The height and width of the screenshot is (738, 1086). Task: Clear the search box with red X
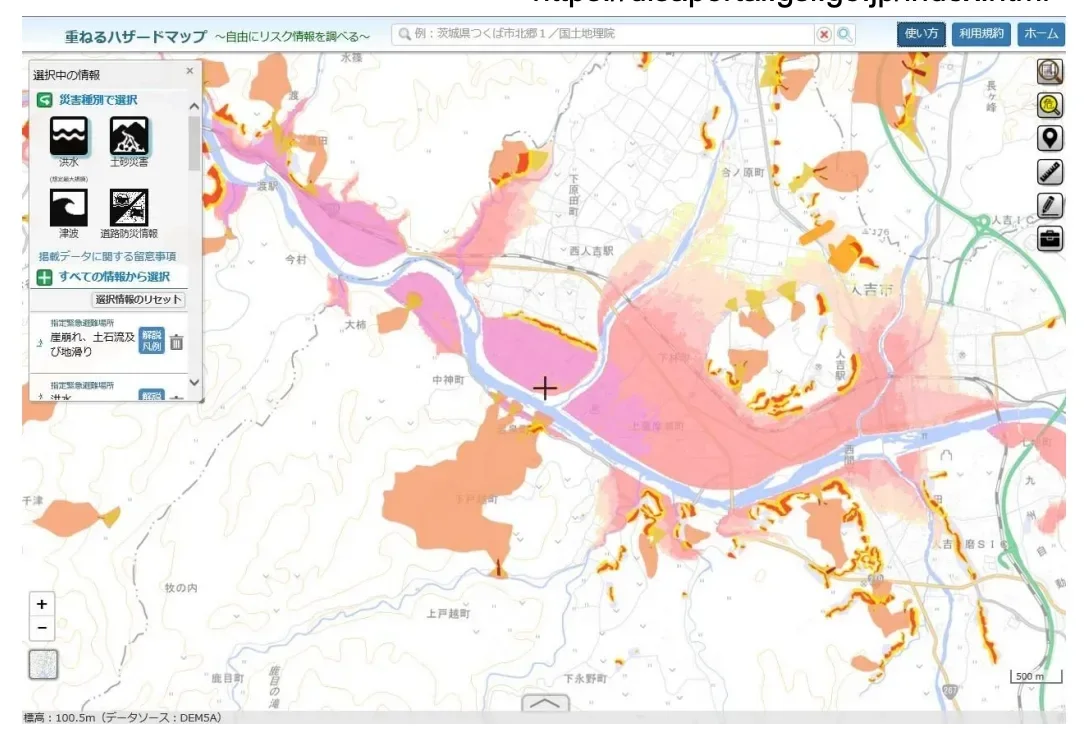click(x=824, y=34)
